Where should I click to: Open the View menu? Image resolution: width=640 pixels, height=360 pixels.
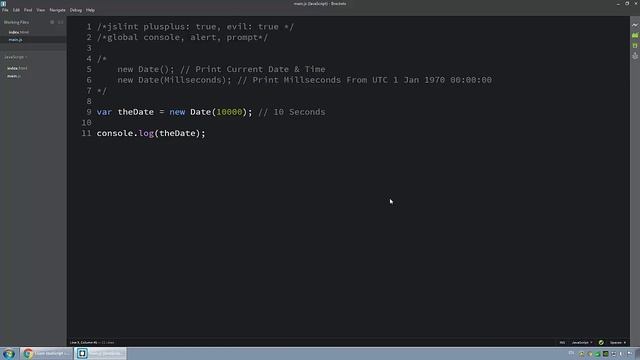40,10
